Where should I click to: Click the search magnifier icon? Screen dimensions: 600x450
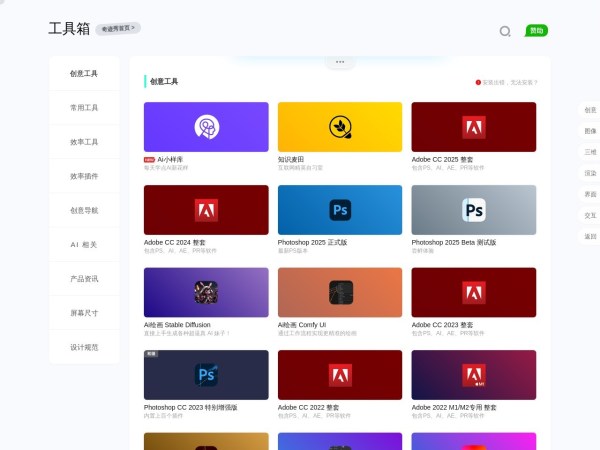pyautogui.click(x=505, y=31)
